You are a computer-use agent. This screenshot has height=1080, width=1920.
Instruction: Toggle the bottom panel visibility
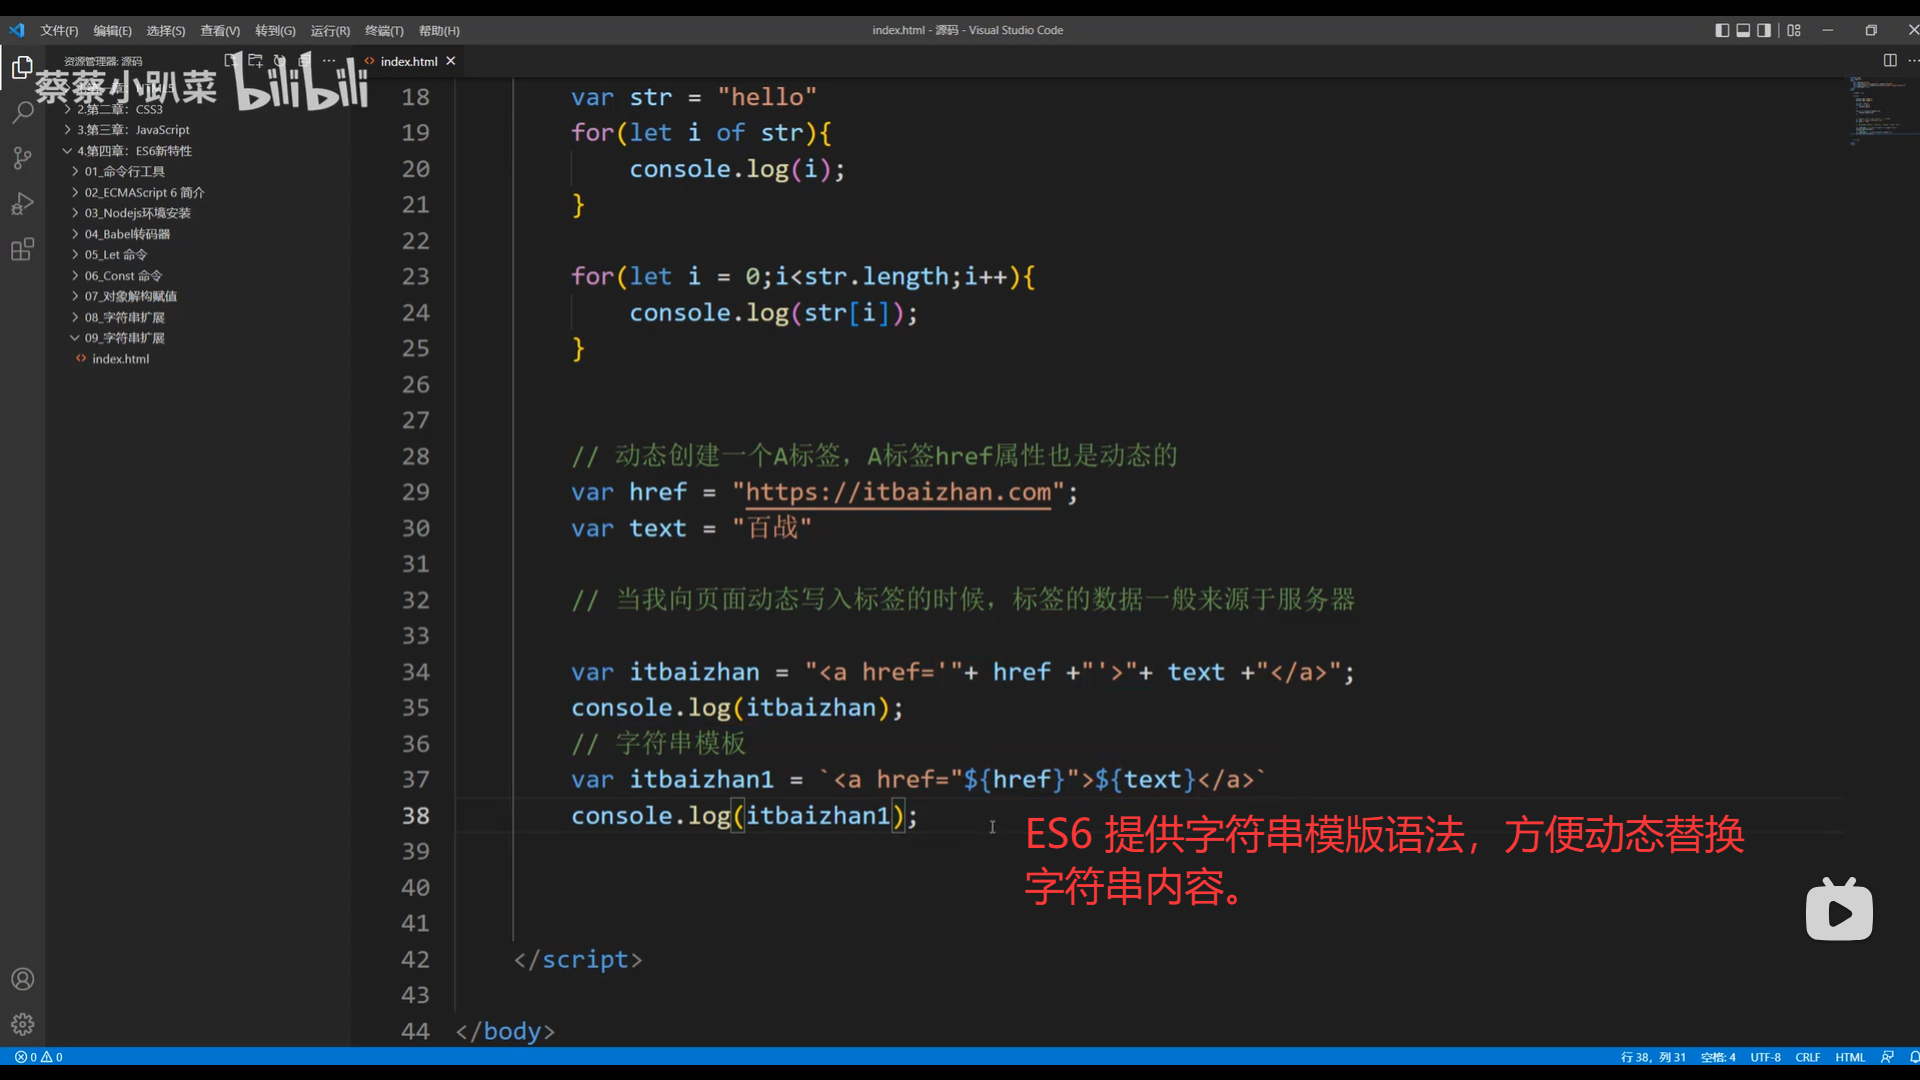[1743, 30]
